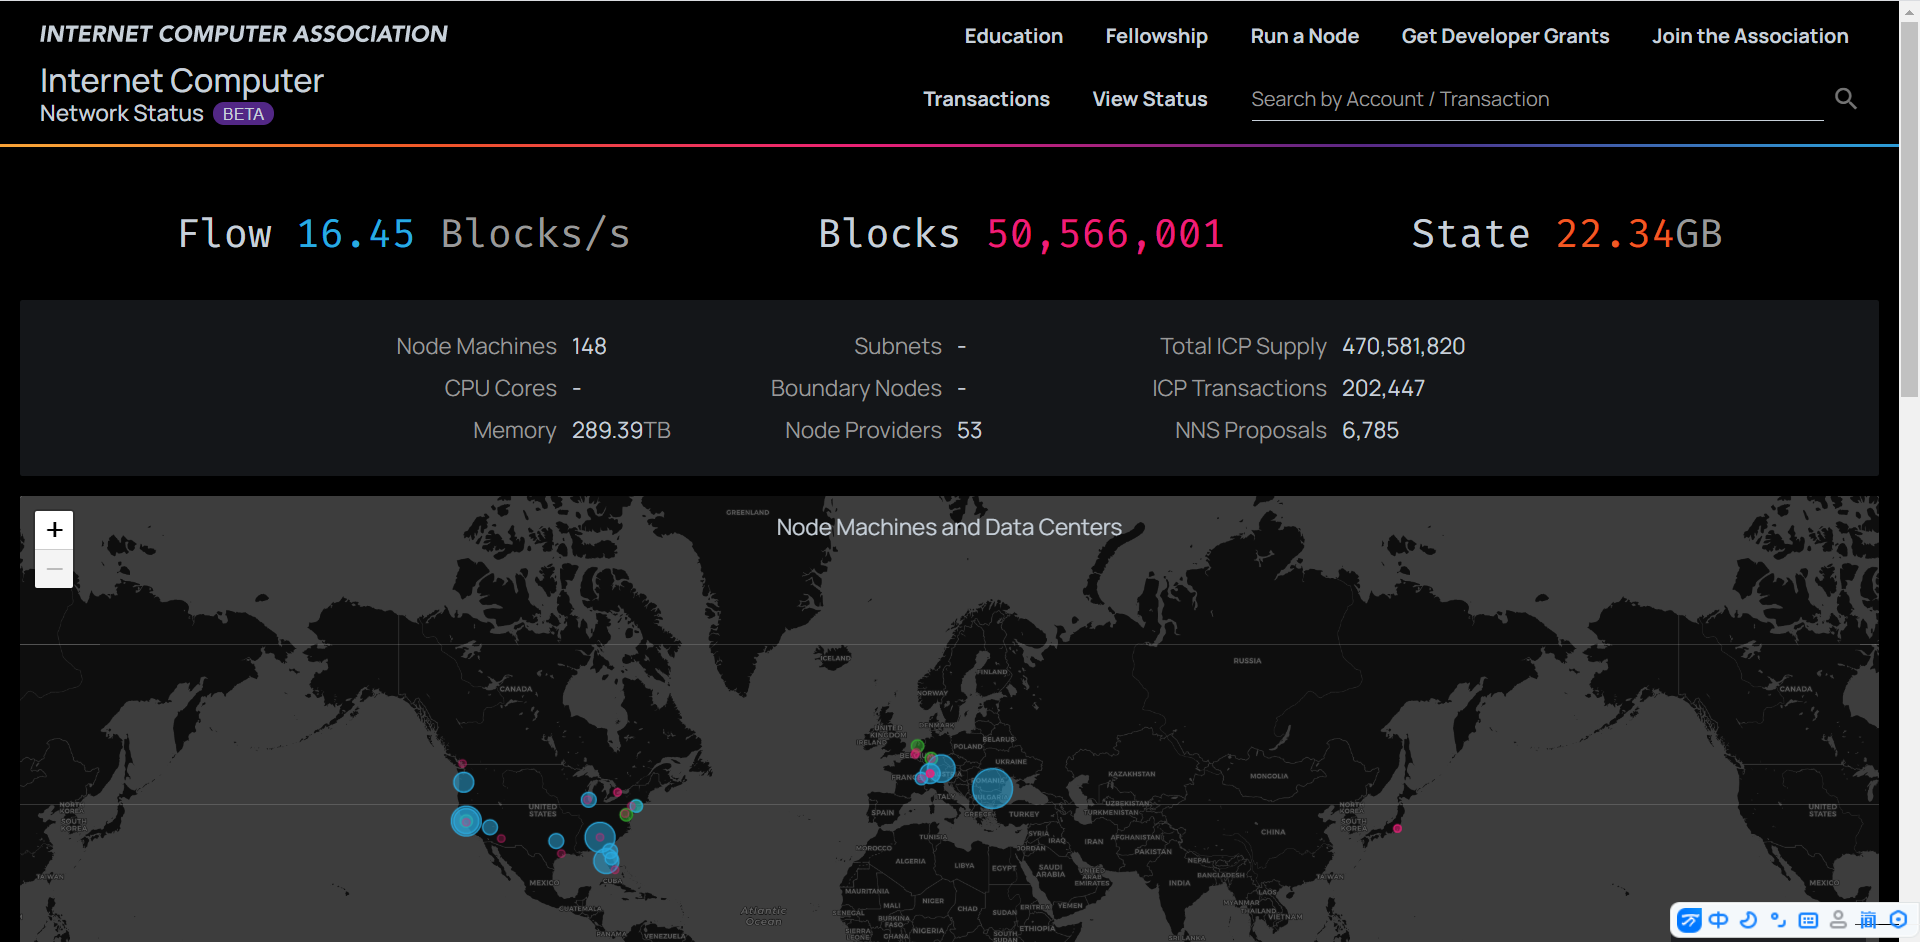The height and width of the screenshot is (942, 1920).
Task: Click Total ICP Supply value 470,581,820
Action: pos(1403,346)
